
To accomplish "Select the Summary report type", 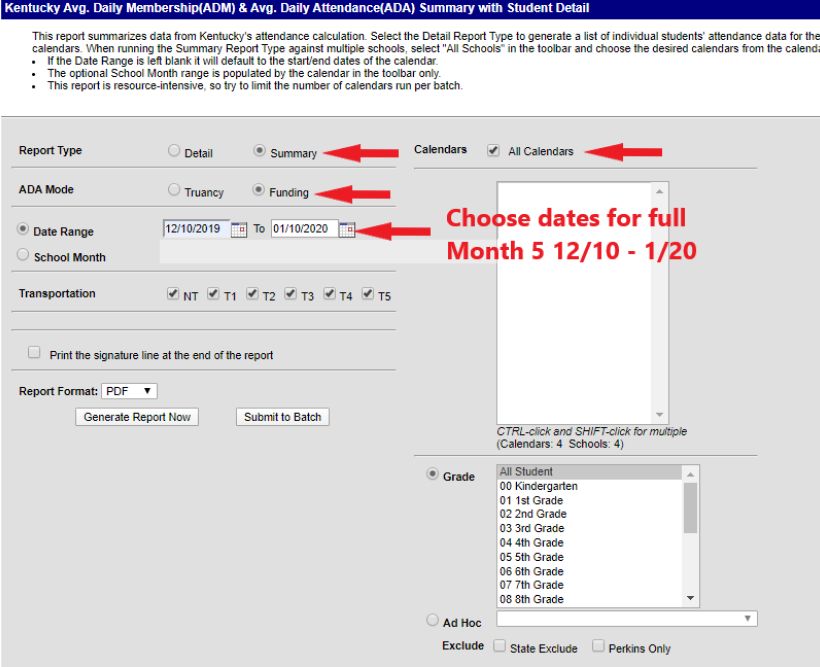I will [260, 152].
